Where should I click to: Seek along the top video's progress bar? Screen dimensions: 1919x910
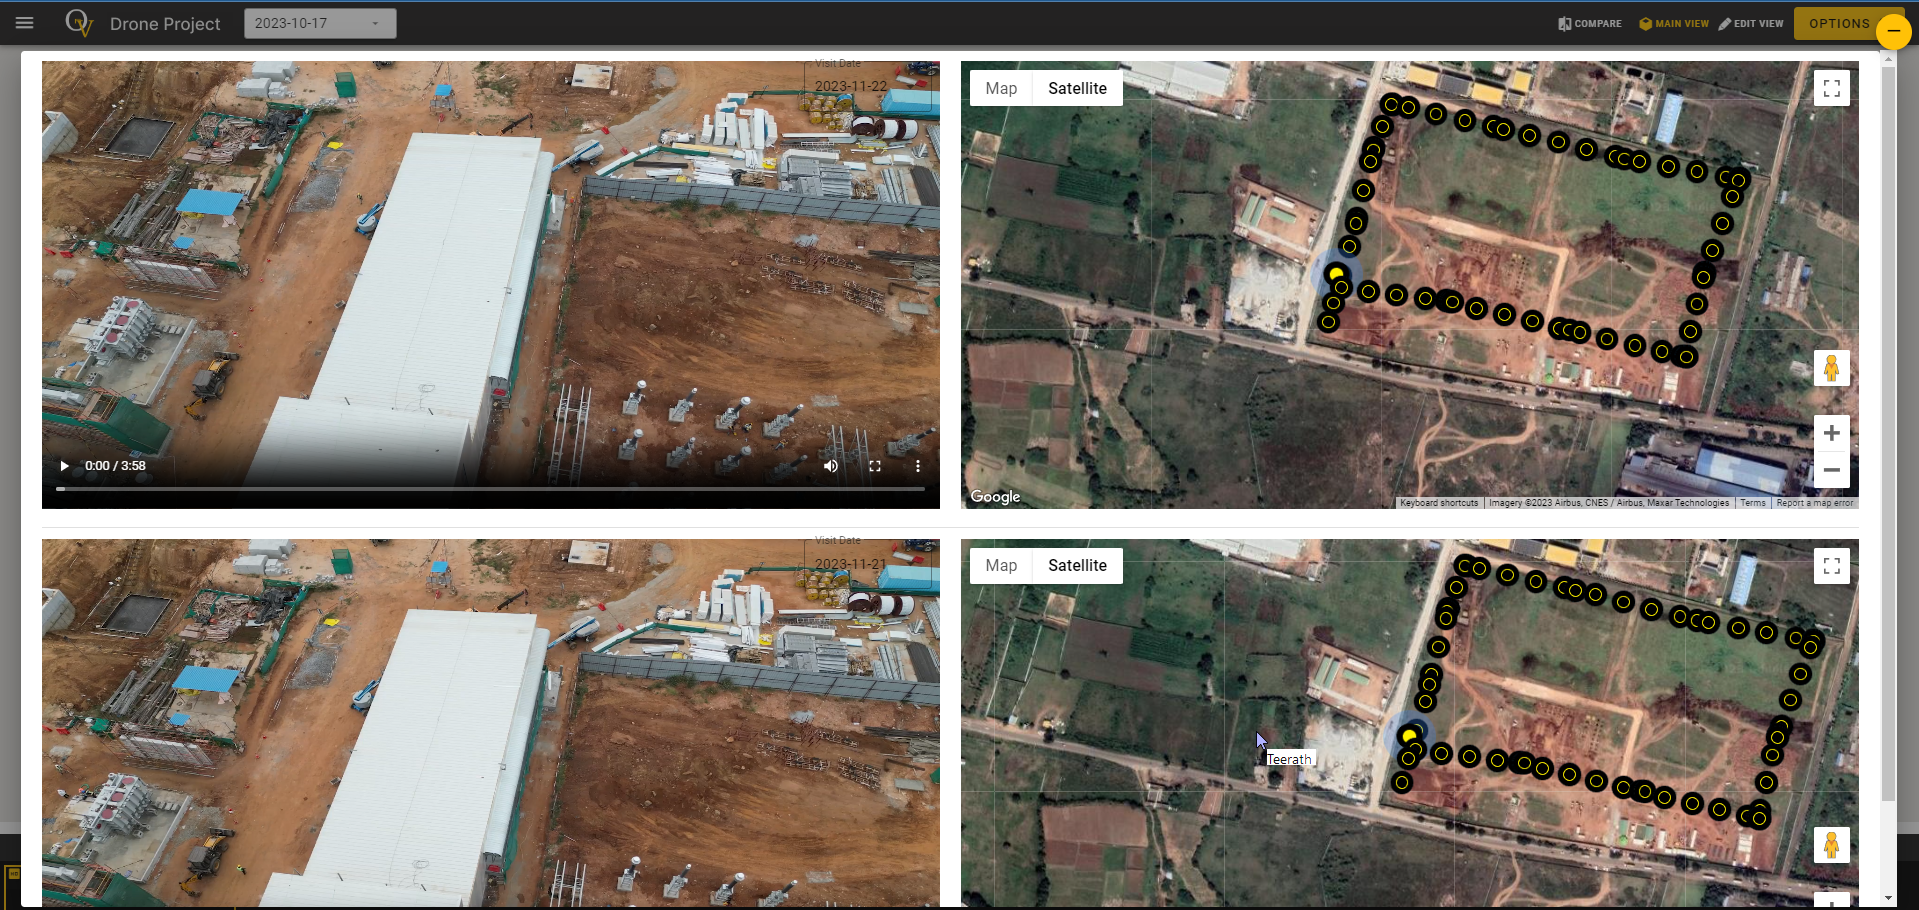[490, 489]
